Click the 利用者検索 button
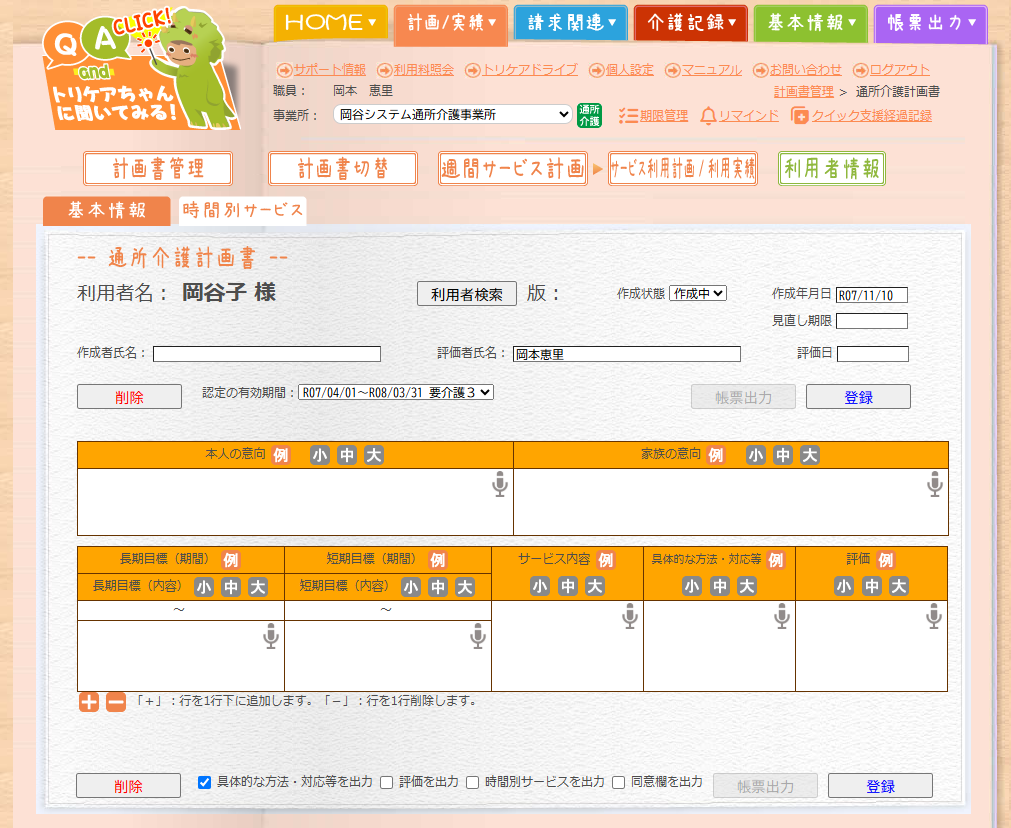Screen dimensions: 1011x828 point(467,294)
